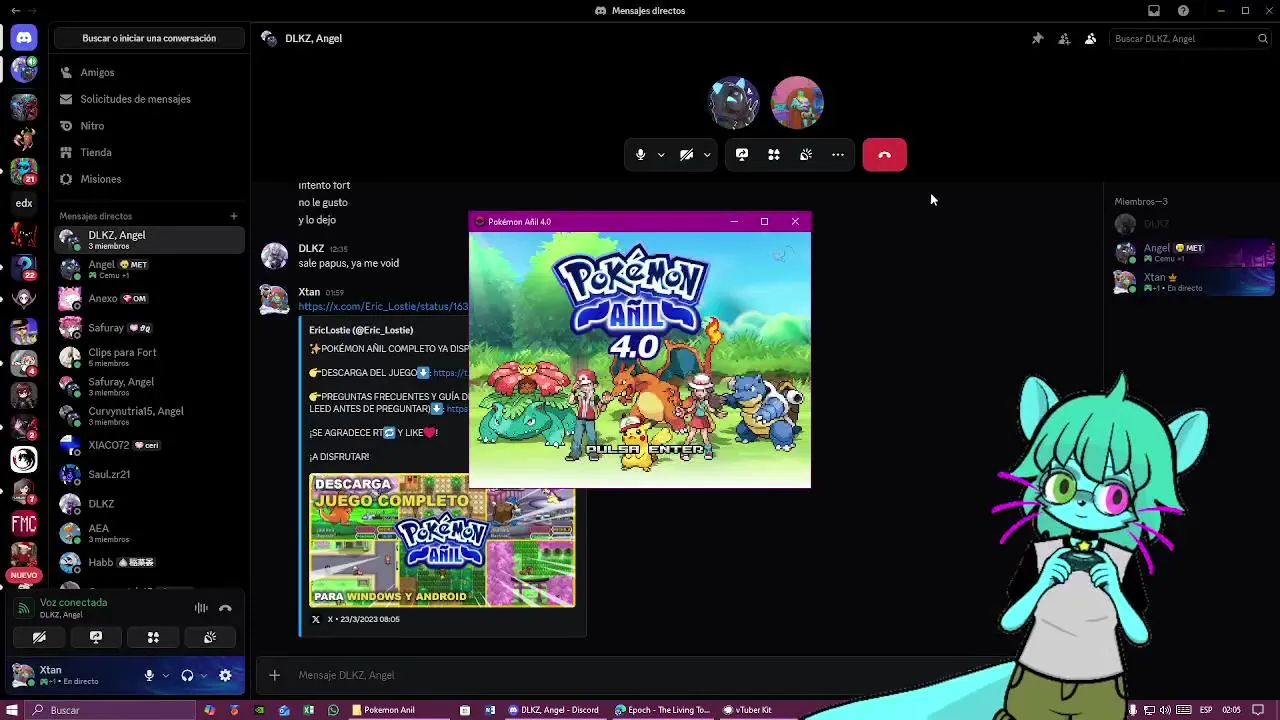Go back with the arrow in the title bar

tap(15, 10)
